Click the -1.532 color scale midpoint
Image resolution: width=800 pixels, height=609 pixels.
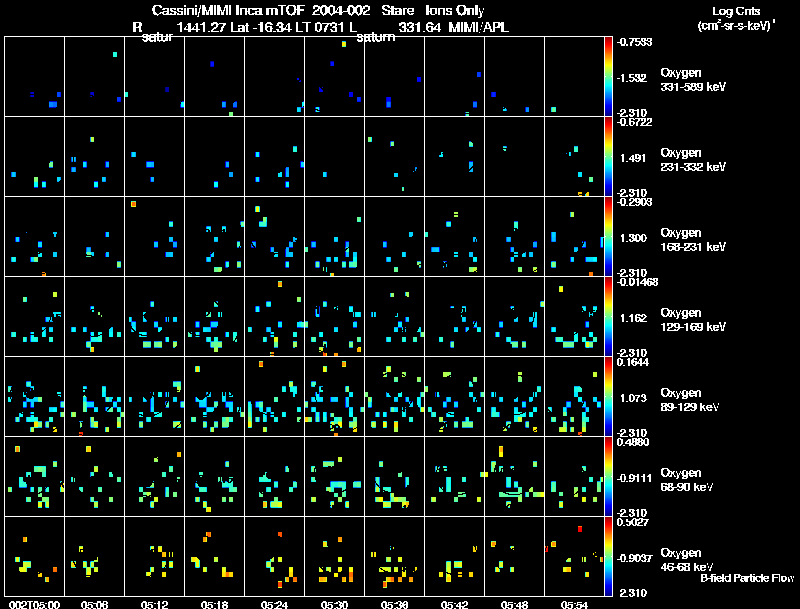point(632,78)
